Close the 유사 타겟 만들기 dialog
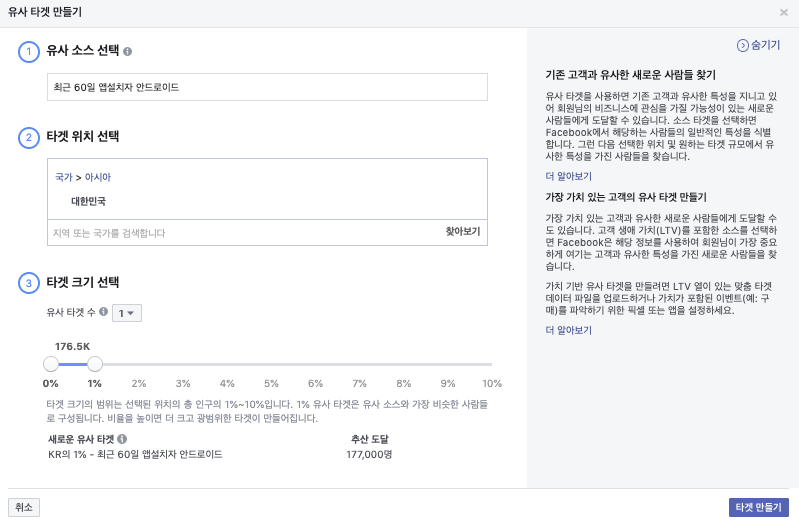This screenshot has width=799, height=525. 784,12
